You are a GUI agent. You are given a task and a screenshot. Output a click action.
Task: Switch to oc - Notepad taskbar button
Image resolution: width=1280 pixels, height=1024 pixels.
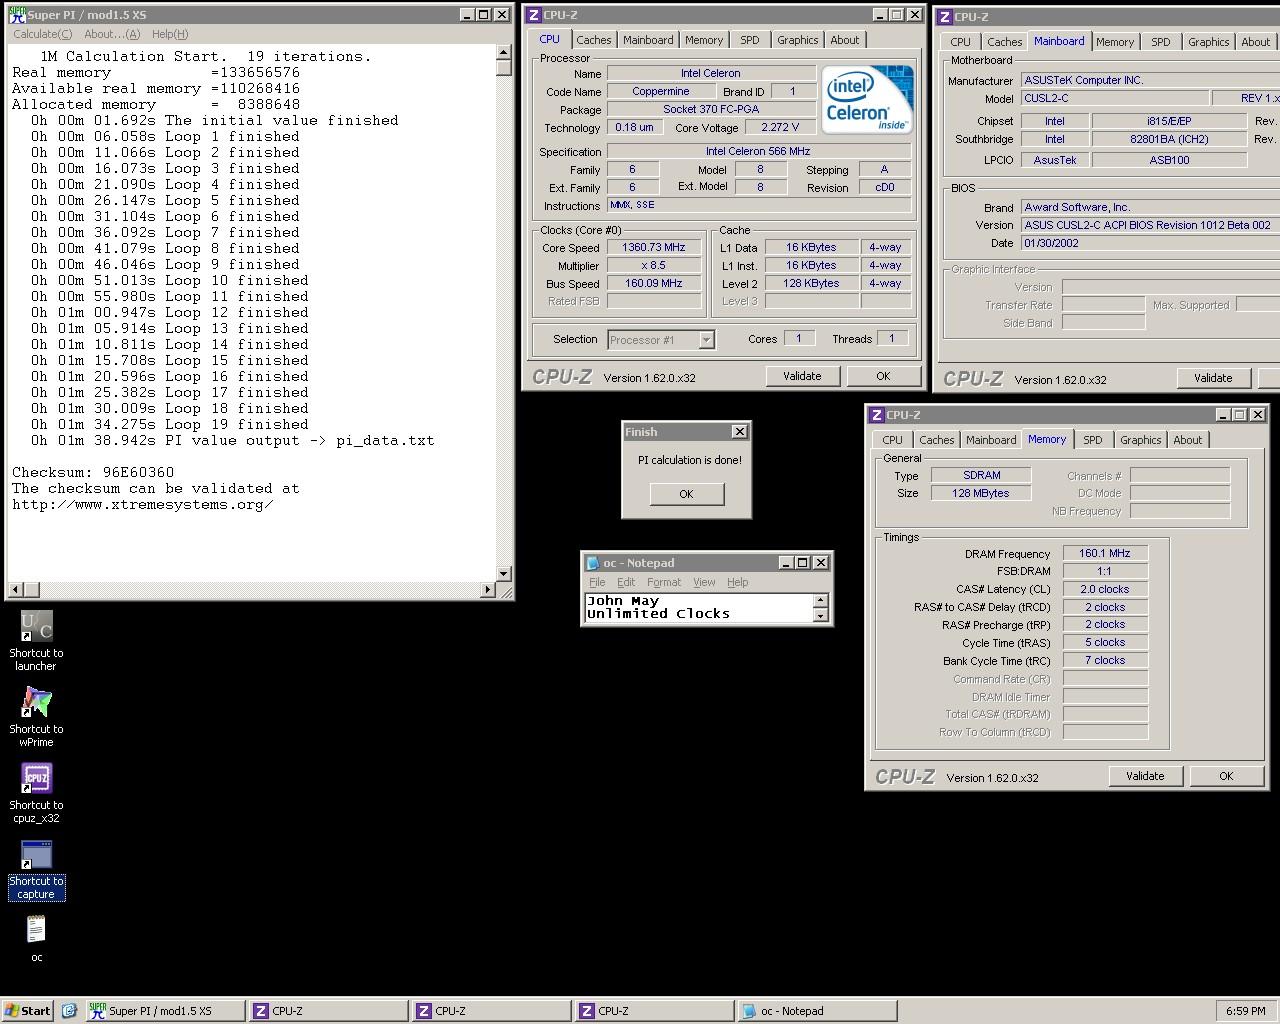(816, 1011)
